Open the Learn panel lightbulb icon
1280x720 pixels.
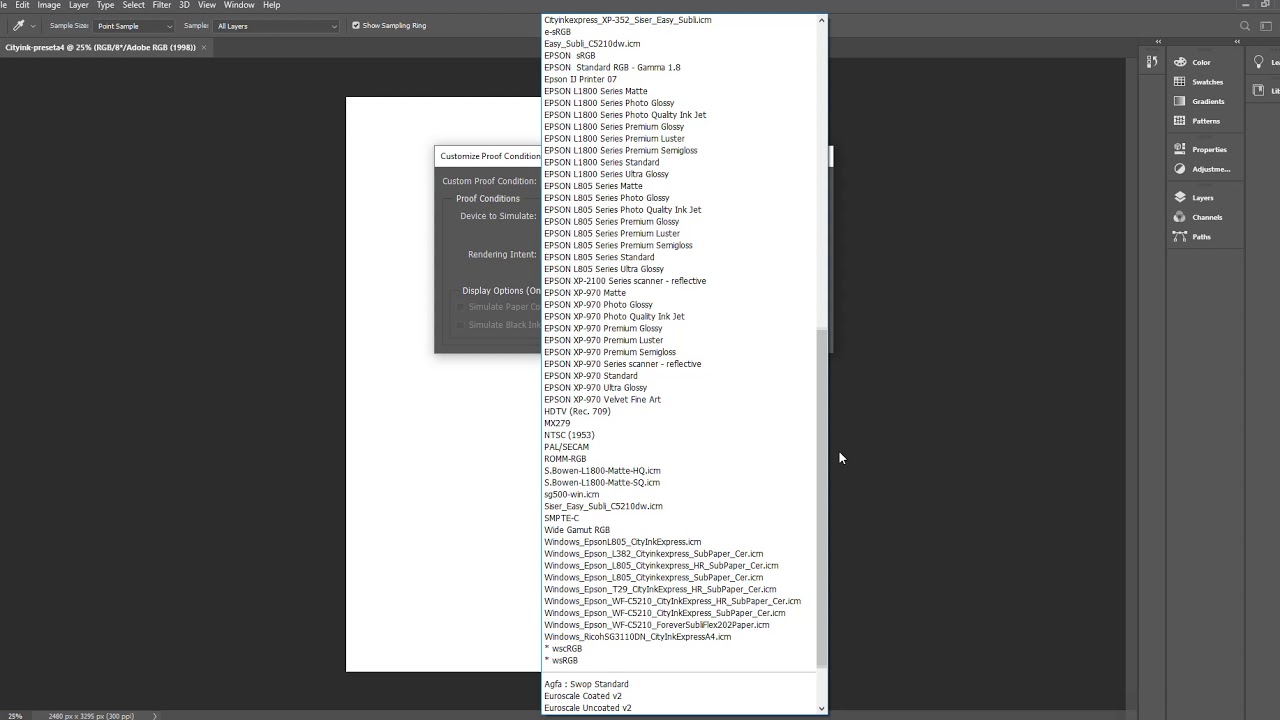1259,62
